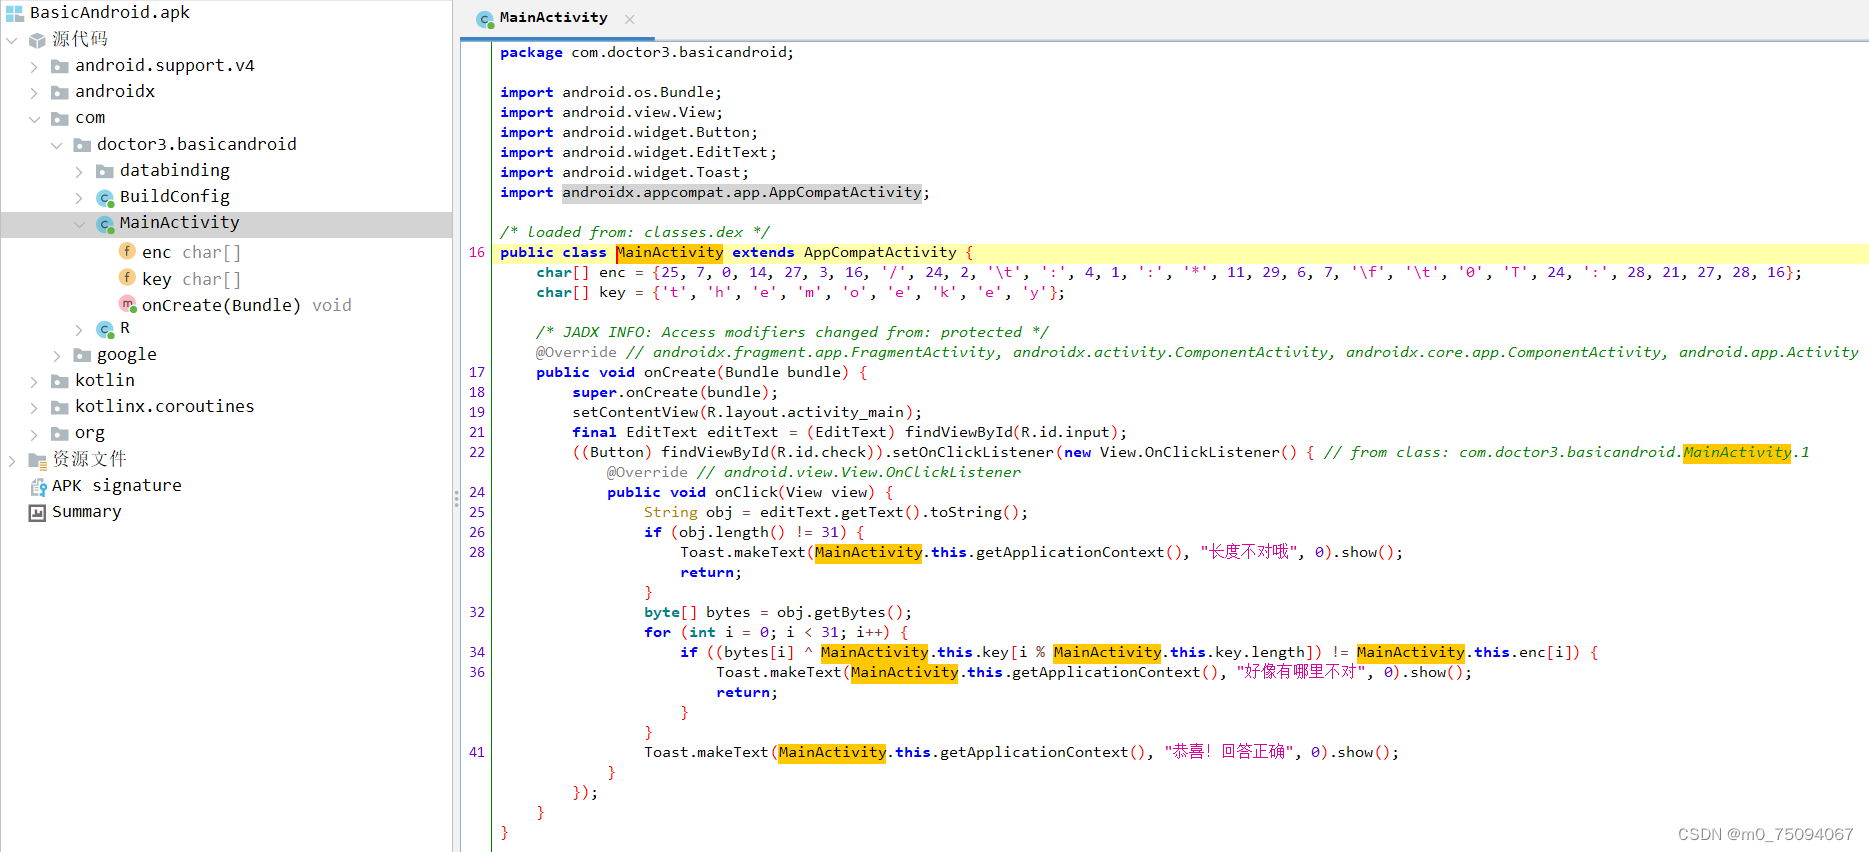Viewport: 1869px width, 852px height.
Task: Click the MainActivity class icon in tree
Action: [x=105, y=224]
